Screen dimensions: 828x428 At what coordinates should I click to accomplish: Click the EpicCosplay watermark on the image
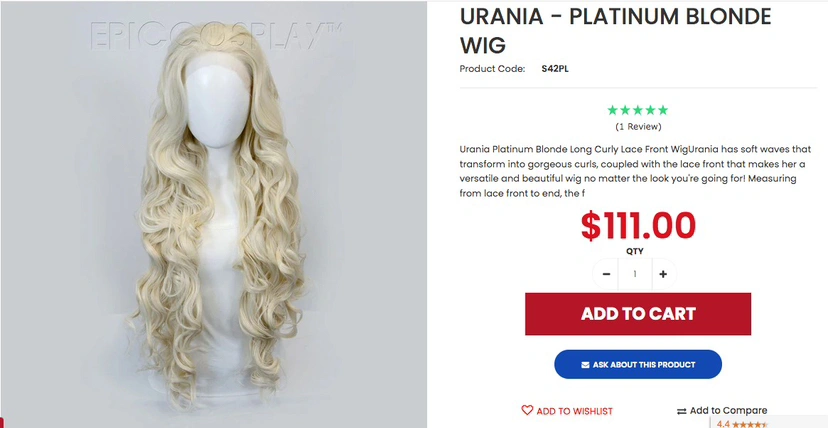pyautogui.click(x=215, y=36)
